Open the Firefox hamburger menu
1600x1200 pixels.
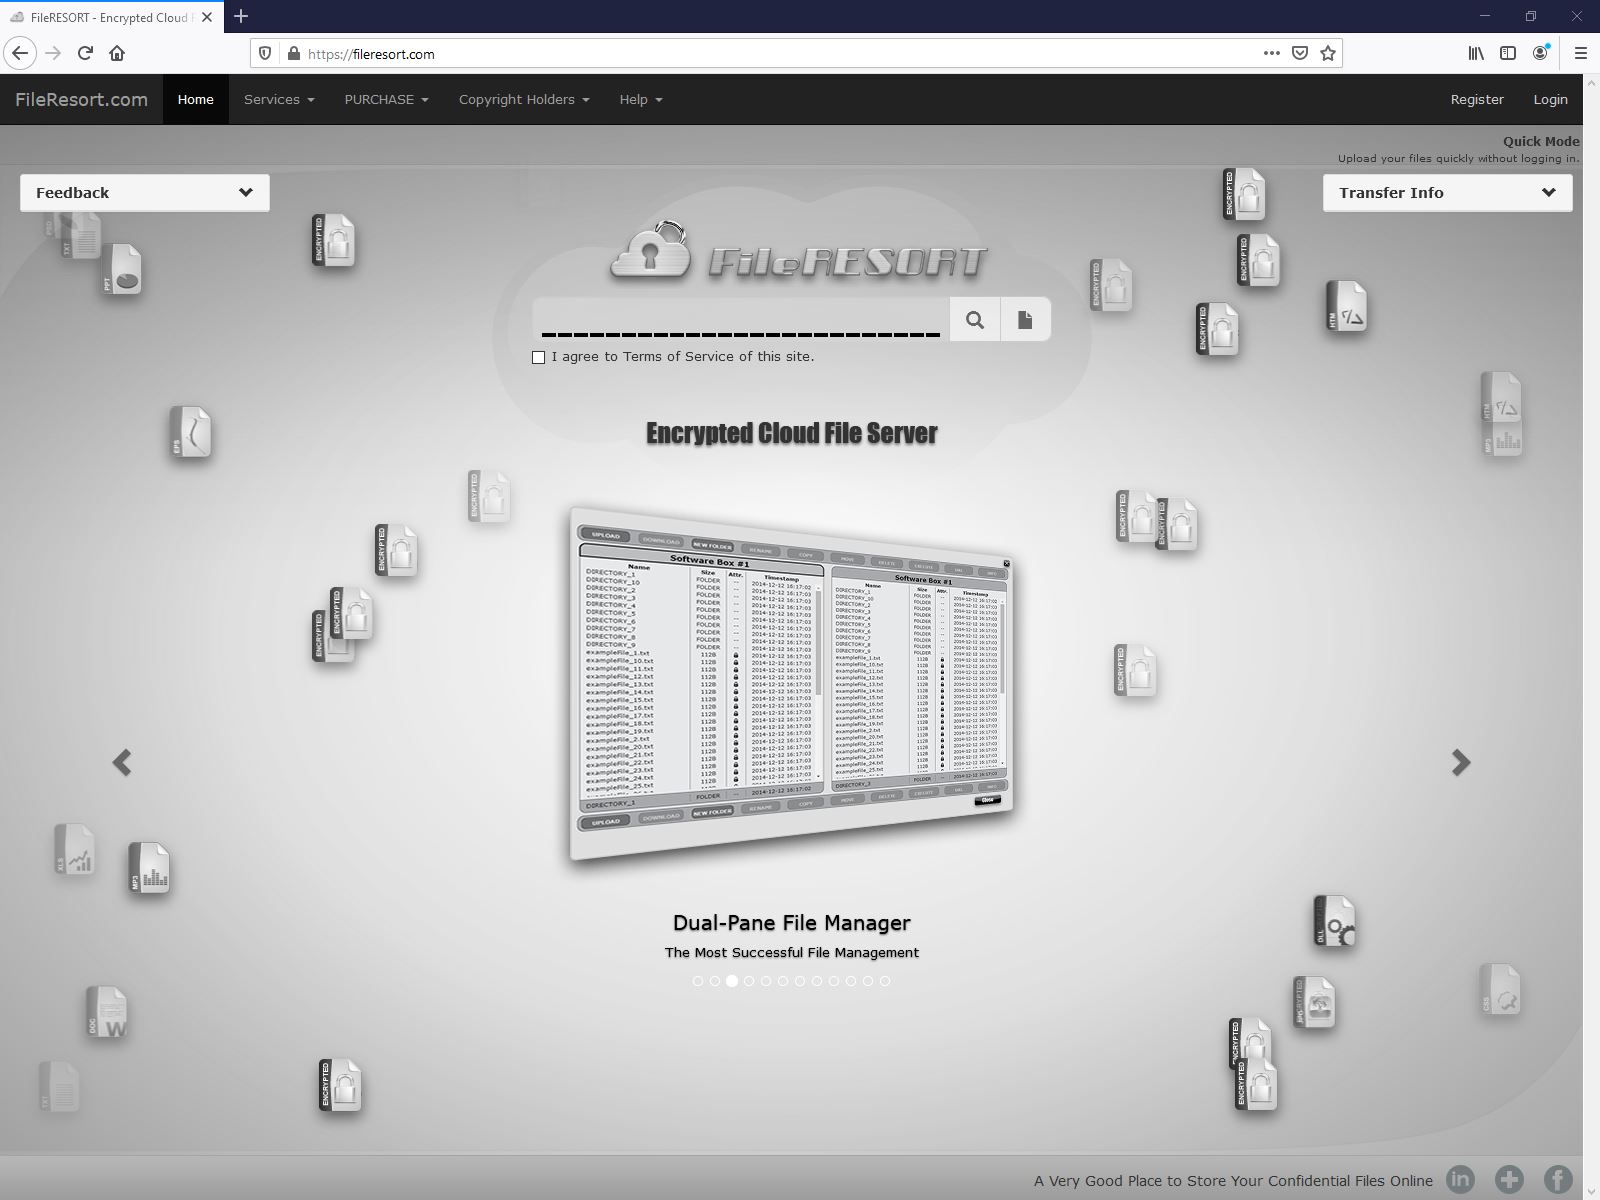pos(1581,53)
